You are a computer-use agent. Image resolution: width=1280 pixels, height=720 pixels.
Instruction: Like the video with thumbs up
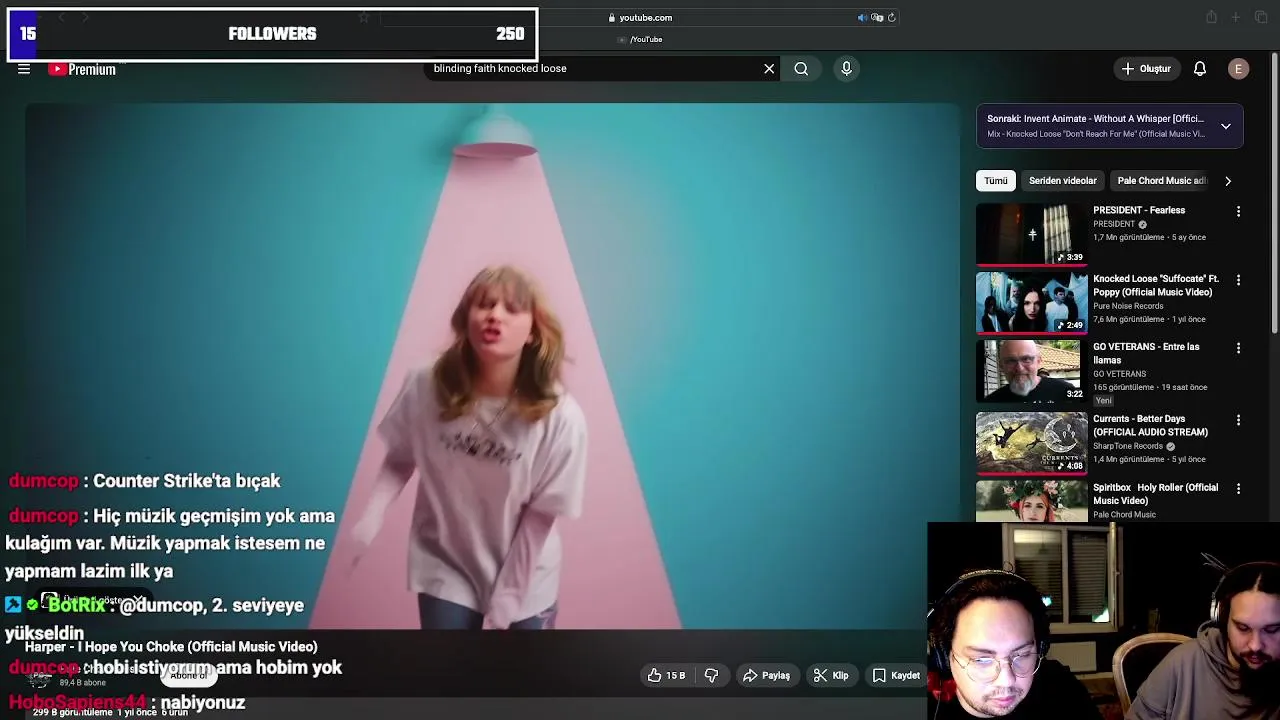pos(666,676)
